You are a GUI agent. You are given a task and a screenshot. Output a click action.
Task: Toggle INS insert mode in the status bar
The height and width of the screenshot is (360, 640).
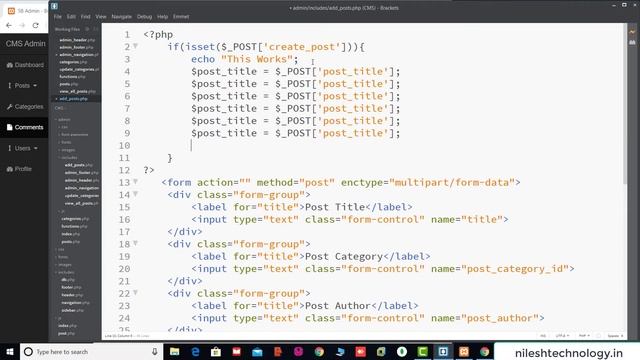pos(543,336)
